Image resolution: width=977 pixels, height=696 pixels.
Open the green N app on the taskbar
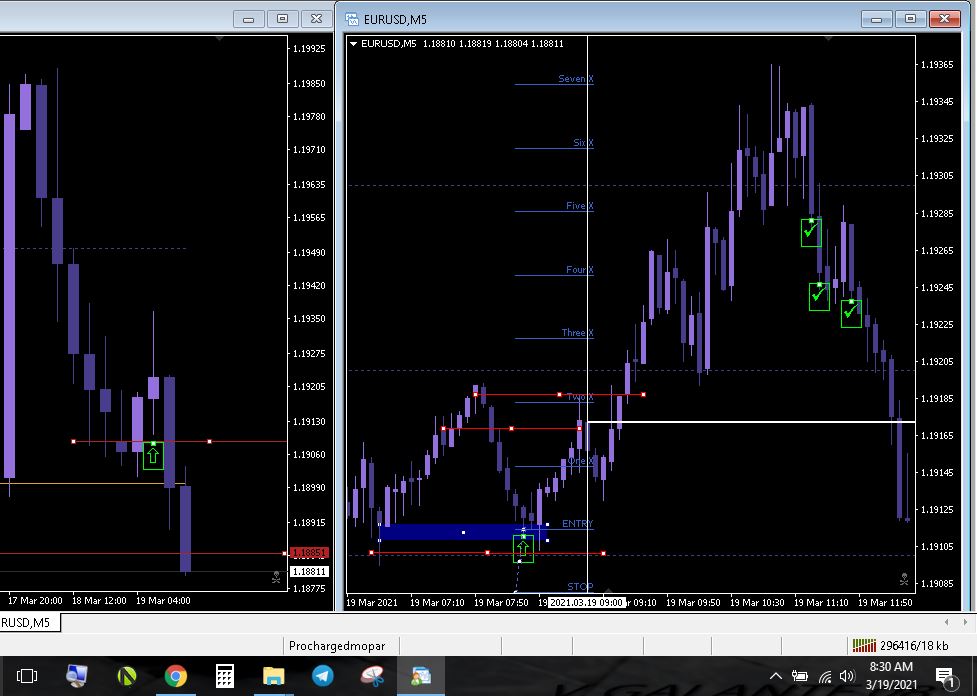click(127, 676)
